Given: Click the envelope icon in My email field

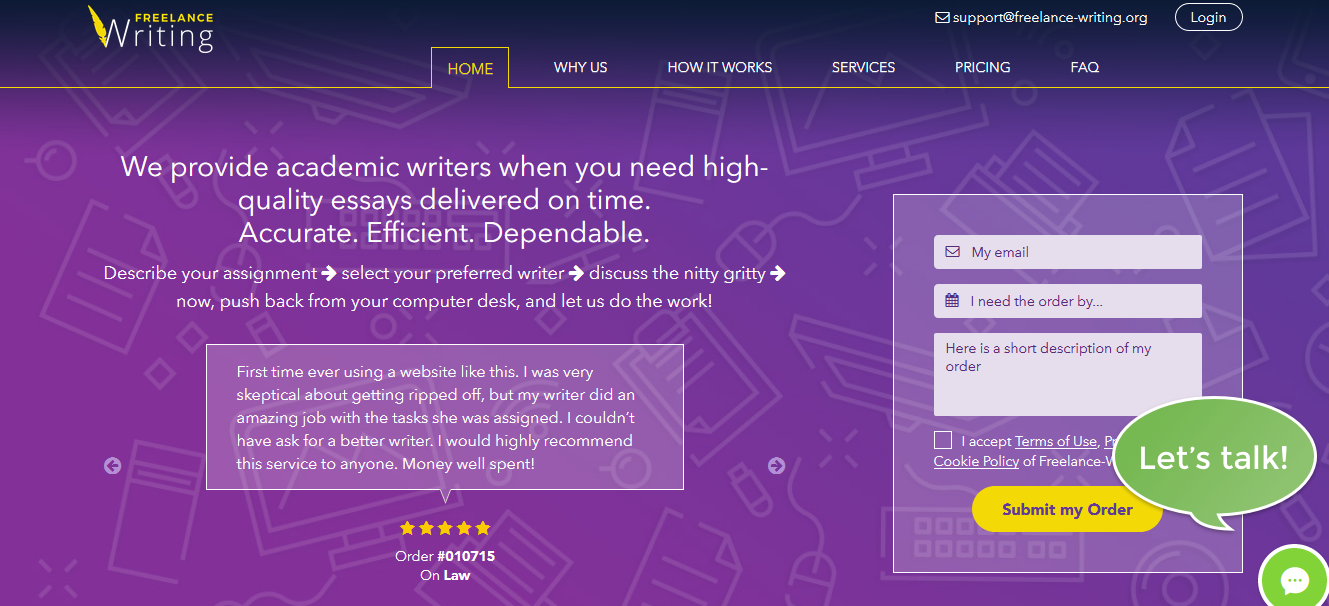Looking at the screenshot, I should pyautogui.click(x=952, y=252).
